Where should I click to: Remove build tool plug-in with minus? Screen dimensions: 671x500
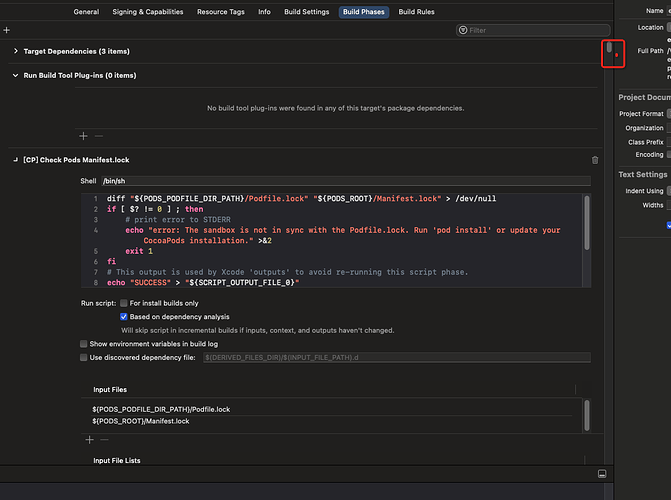pos(98,135)
